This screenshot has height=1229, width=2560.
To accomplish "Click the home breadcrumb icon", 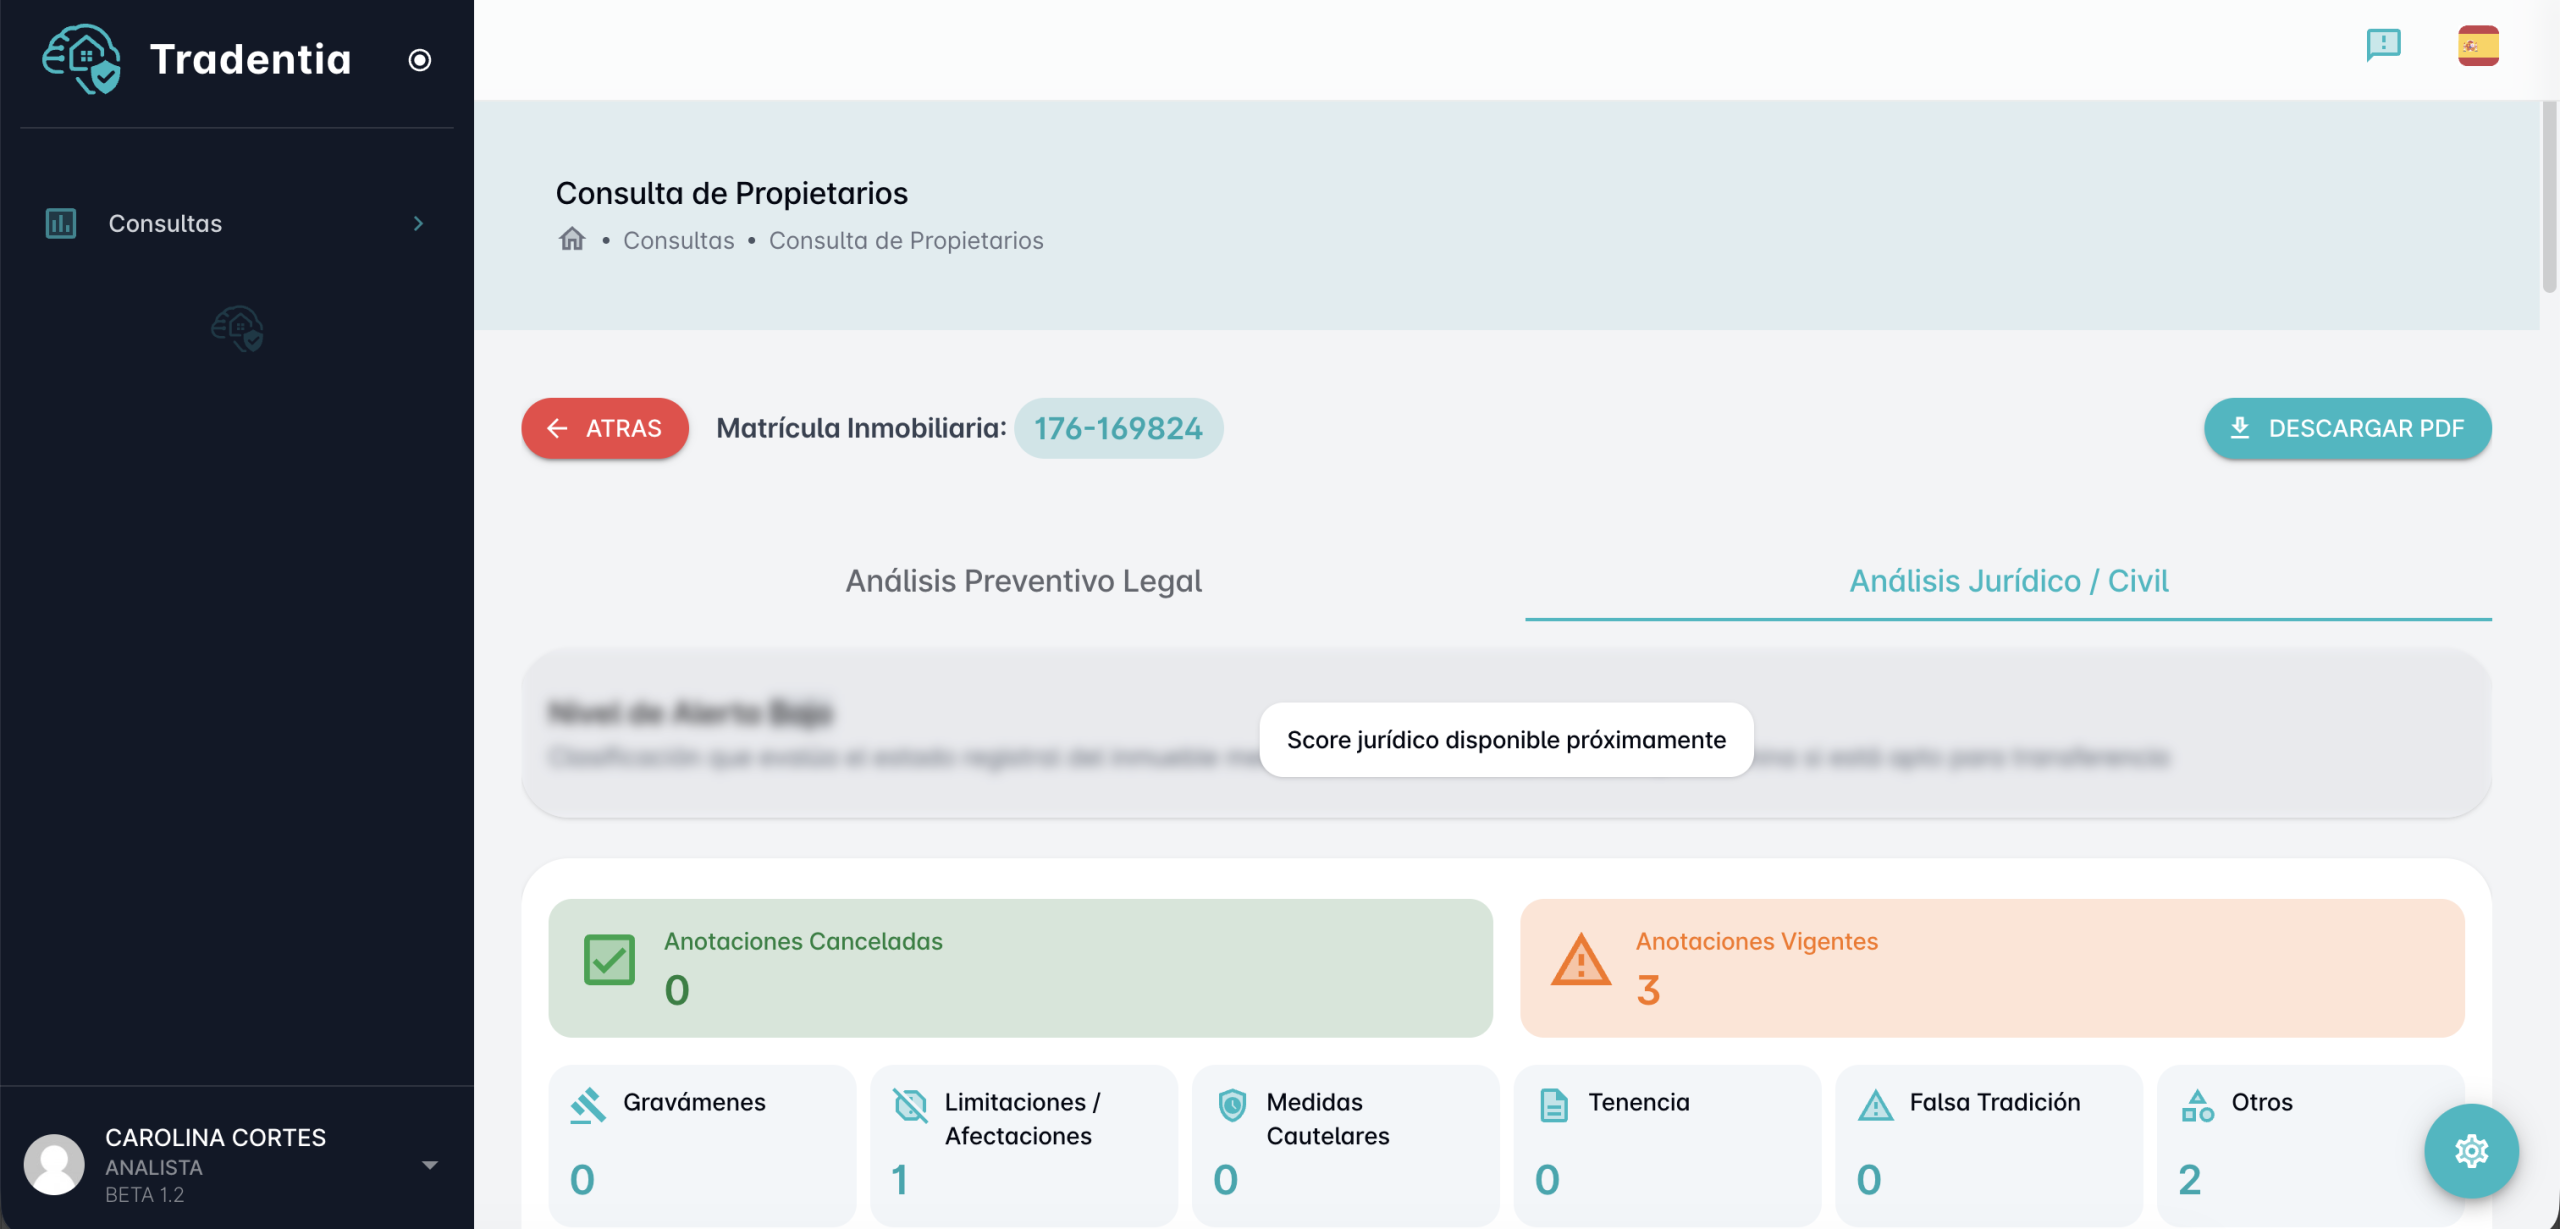I will tap(572, 239).
